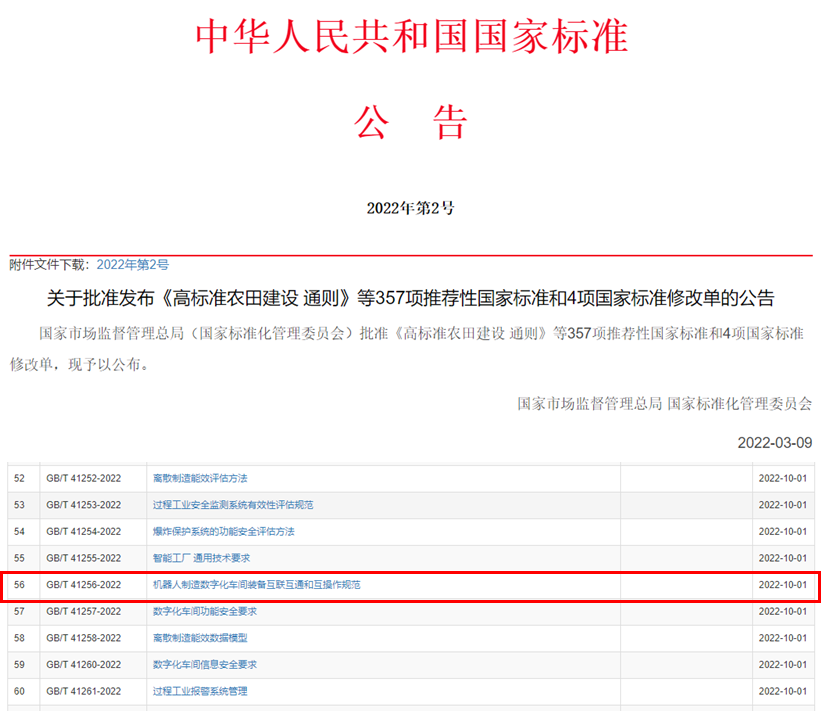Click the GB/T 41261-2022 standard number
Viewport: 821px width, 711px height.
[x=84, y=691]
